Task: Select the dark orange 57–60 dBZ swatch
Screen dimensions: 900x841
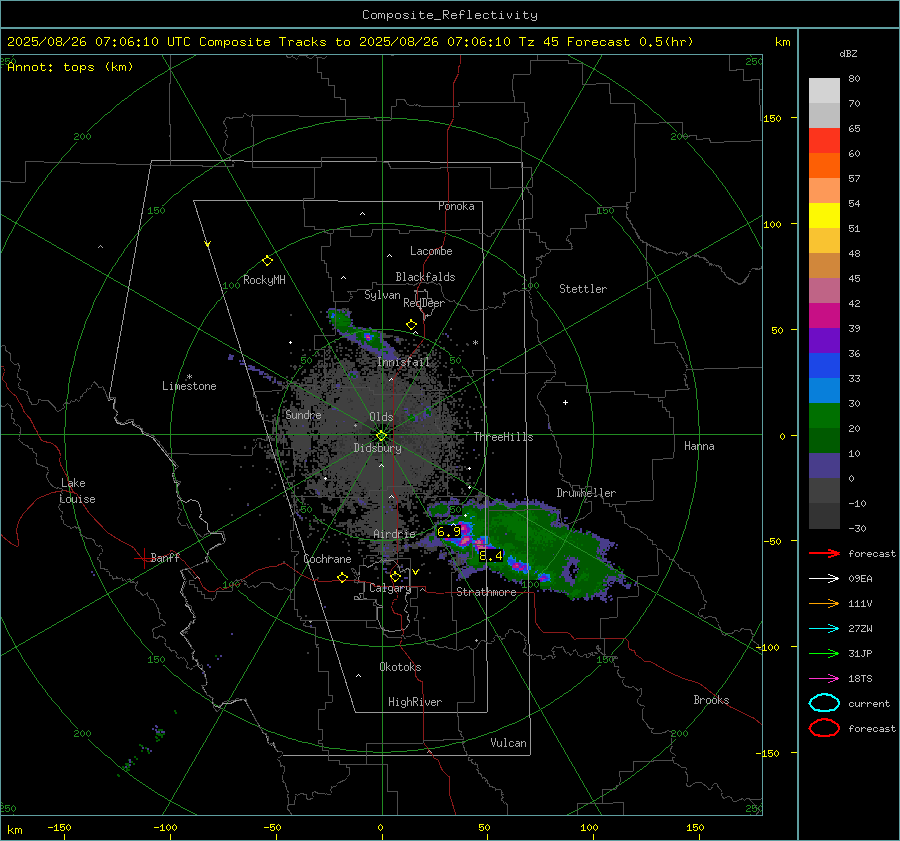Action: [824, 166]
